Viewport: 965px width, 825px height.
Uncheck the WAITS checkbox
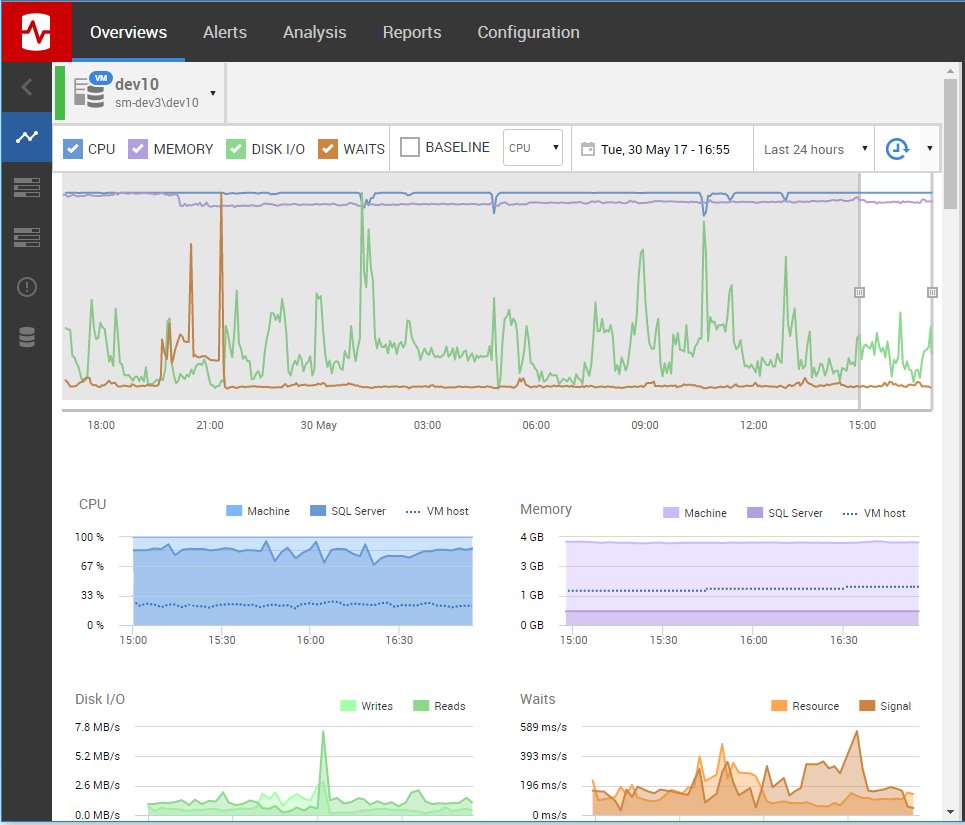328,149
